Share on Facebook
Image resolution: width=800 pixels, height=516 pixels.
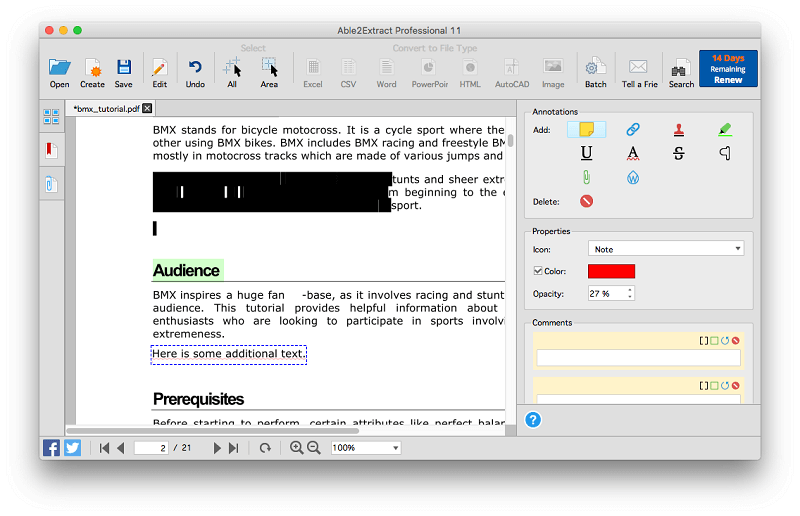tap(51, 448)
